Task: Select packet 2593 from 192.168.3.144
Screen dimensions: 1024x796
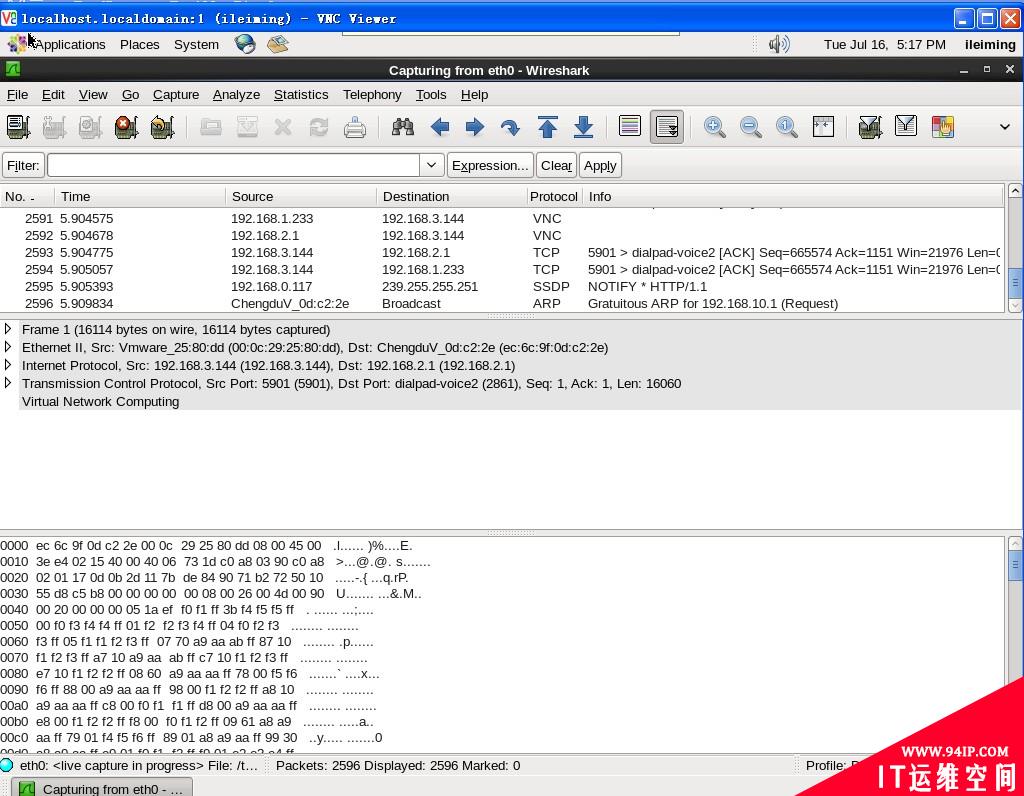Action: tap(502, 253)
